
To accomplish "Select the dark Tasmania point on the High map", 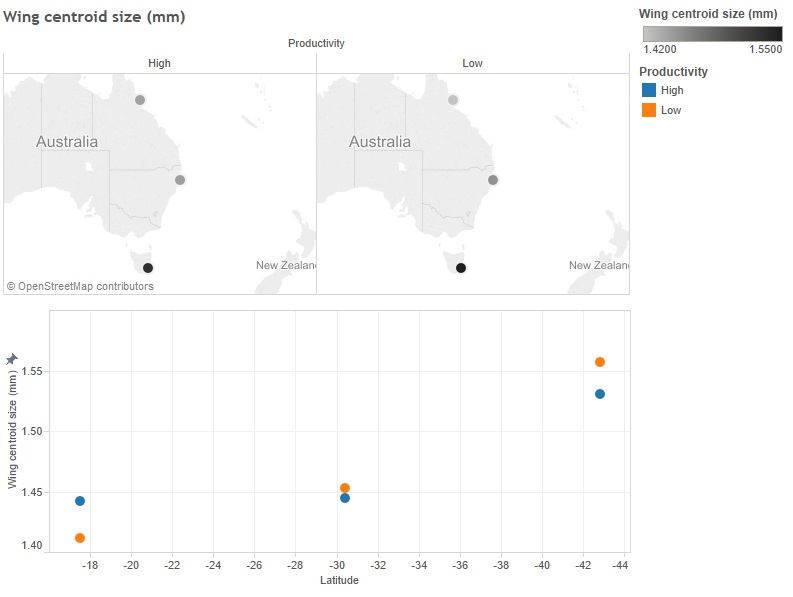I will [148, 268].
